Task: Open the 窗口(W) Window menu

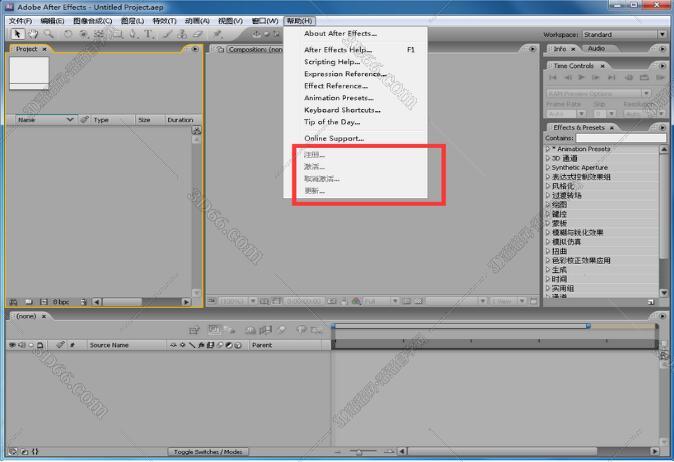Action: pos(265,21)
